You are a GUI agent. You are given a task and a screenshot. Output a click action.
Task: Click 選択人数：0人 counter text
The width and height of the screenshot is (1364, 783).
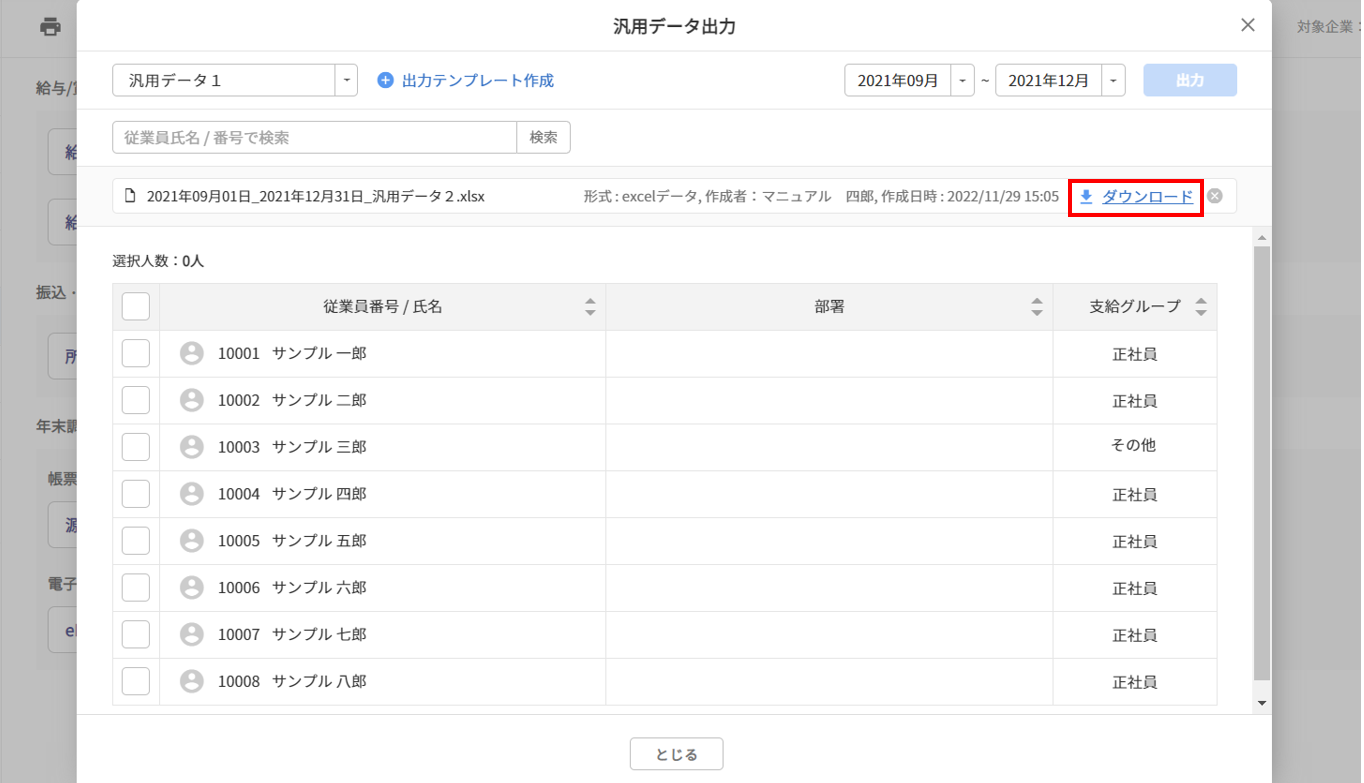tap(158, 261)
